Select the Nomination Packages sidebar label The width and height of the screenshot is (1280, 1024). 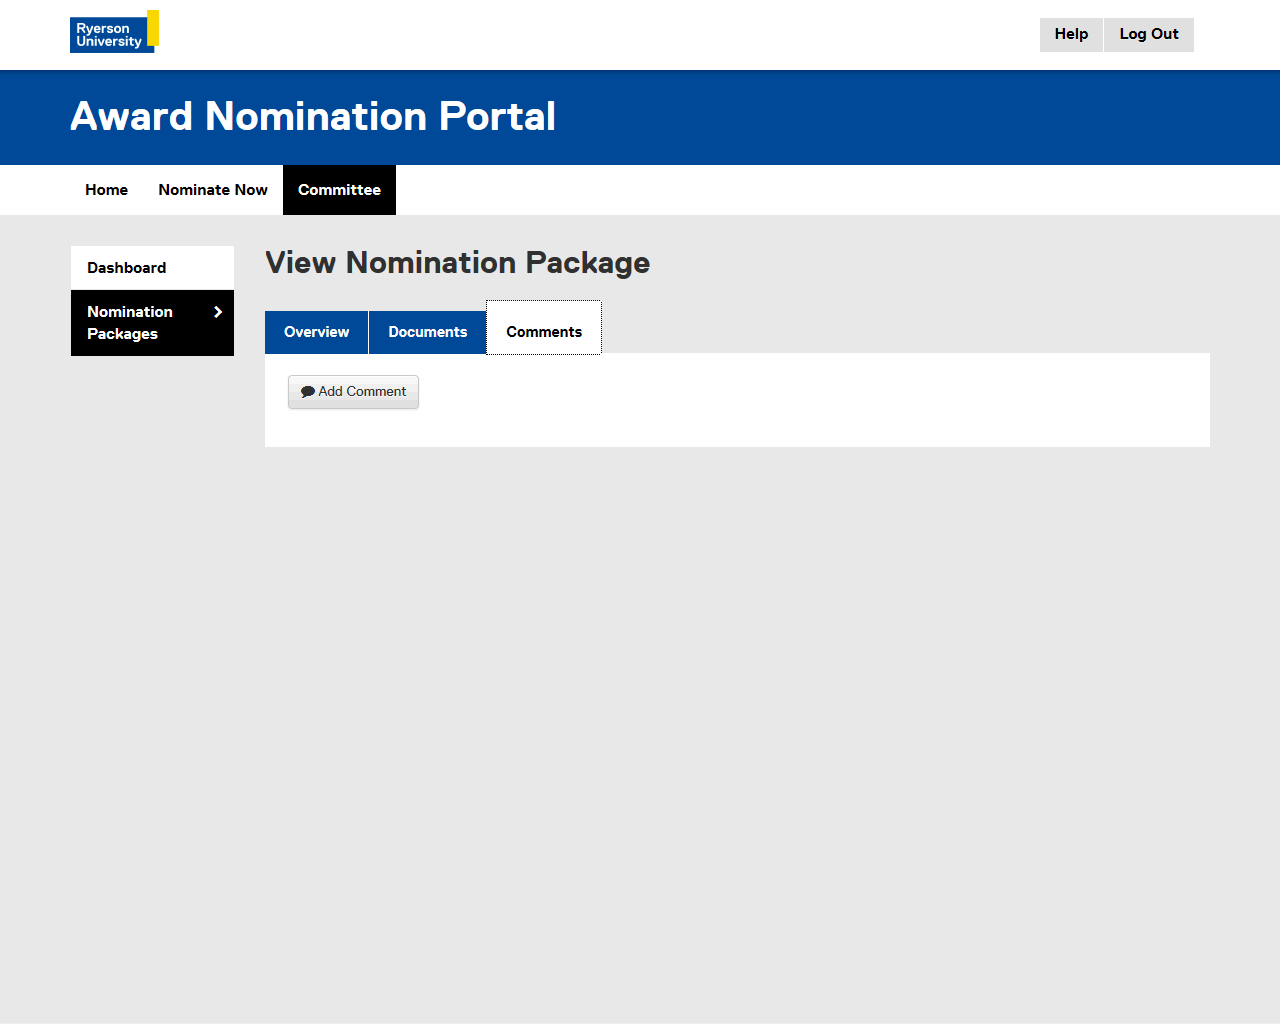click(130, 323)
